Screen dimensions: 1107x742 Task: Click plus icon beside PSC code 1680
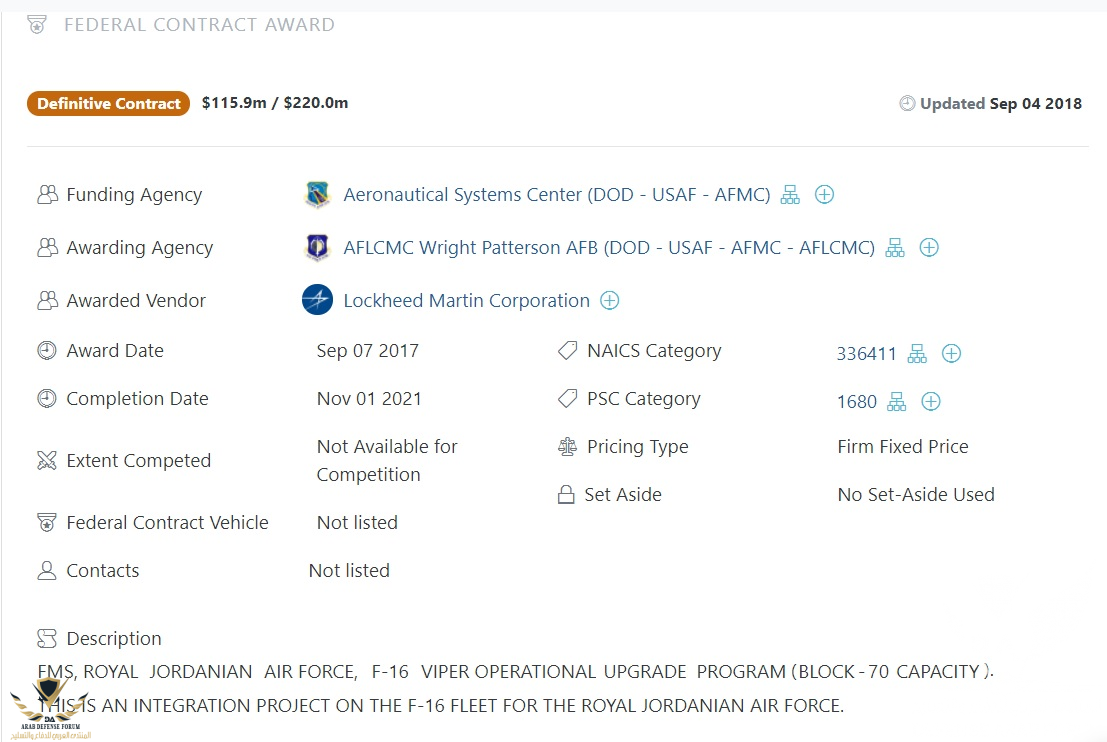(x=930, y=402)
